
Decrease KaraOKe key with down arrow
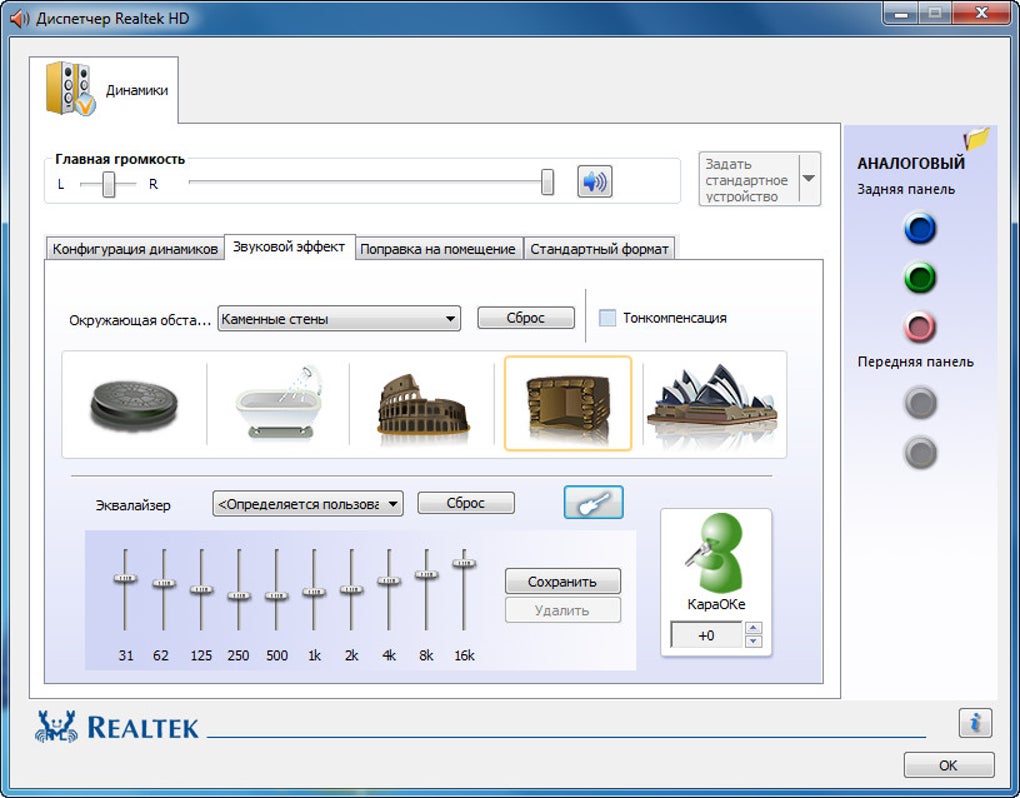[x=753, y=641]
